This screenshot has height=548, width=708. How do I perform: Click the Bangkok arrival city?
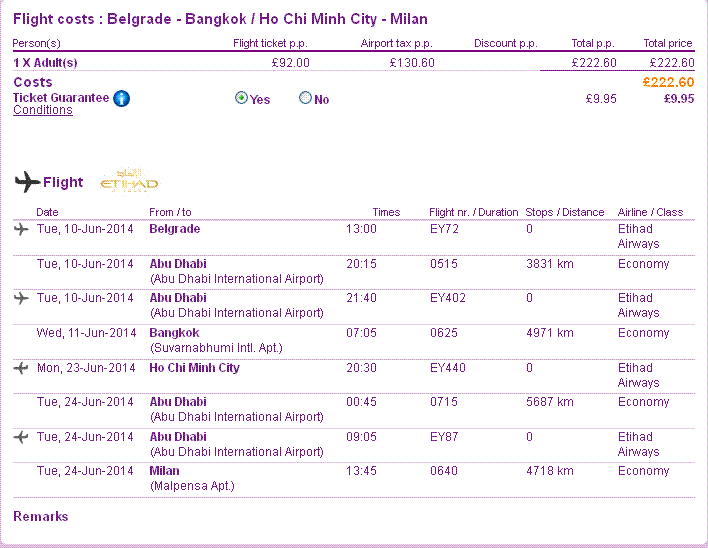point(174,333)
